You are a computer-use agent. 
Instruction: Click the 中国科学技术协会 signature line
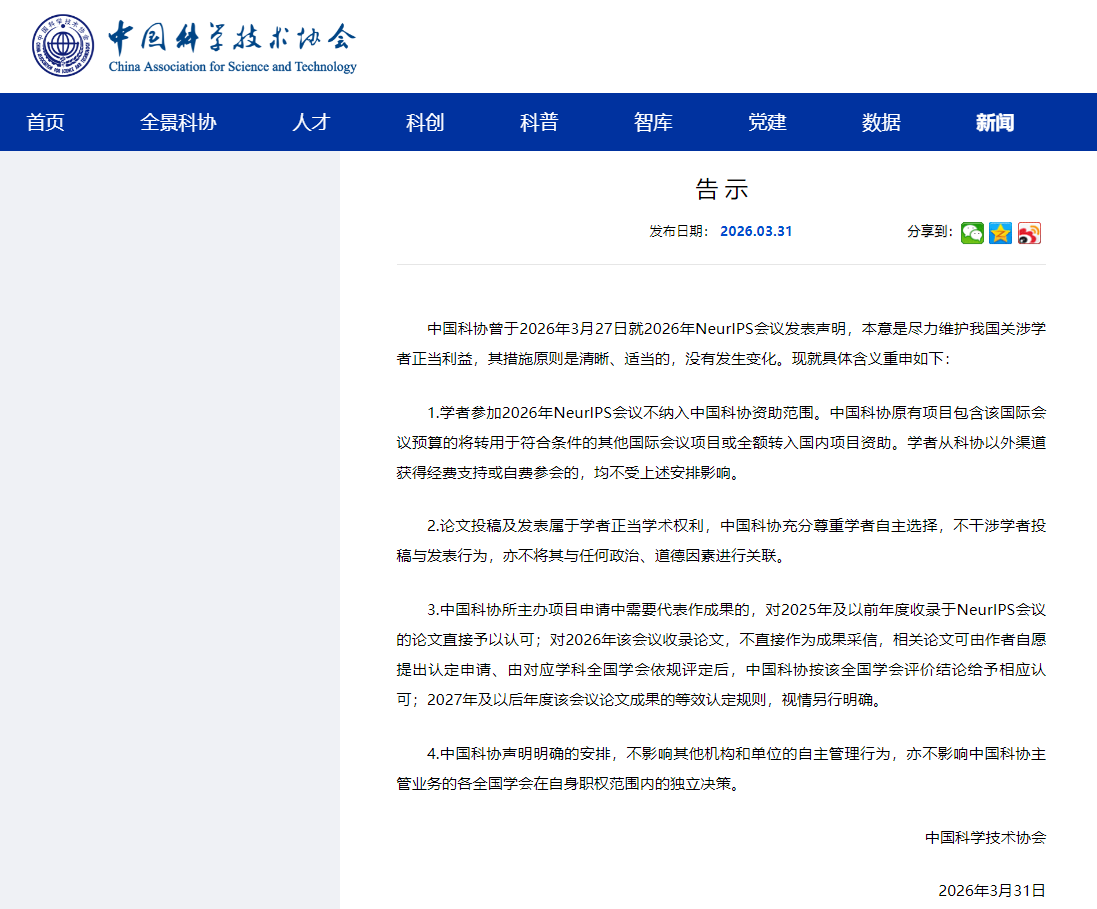[x=985, y=837]
